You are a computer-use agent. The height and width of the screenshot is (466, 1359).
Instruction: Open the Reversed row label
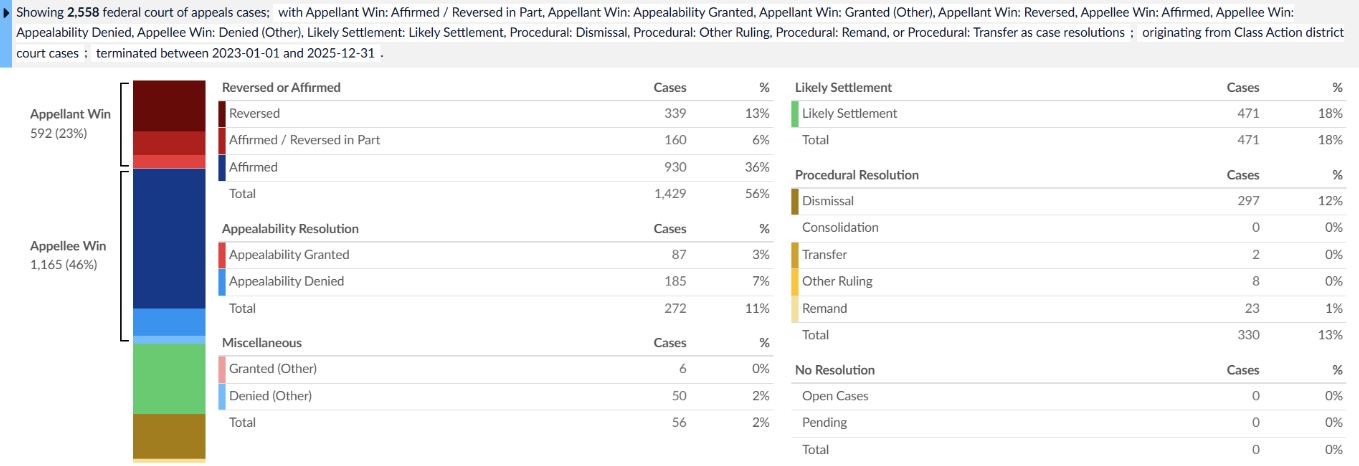pyautogui.click(x=254, y=114)
